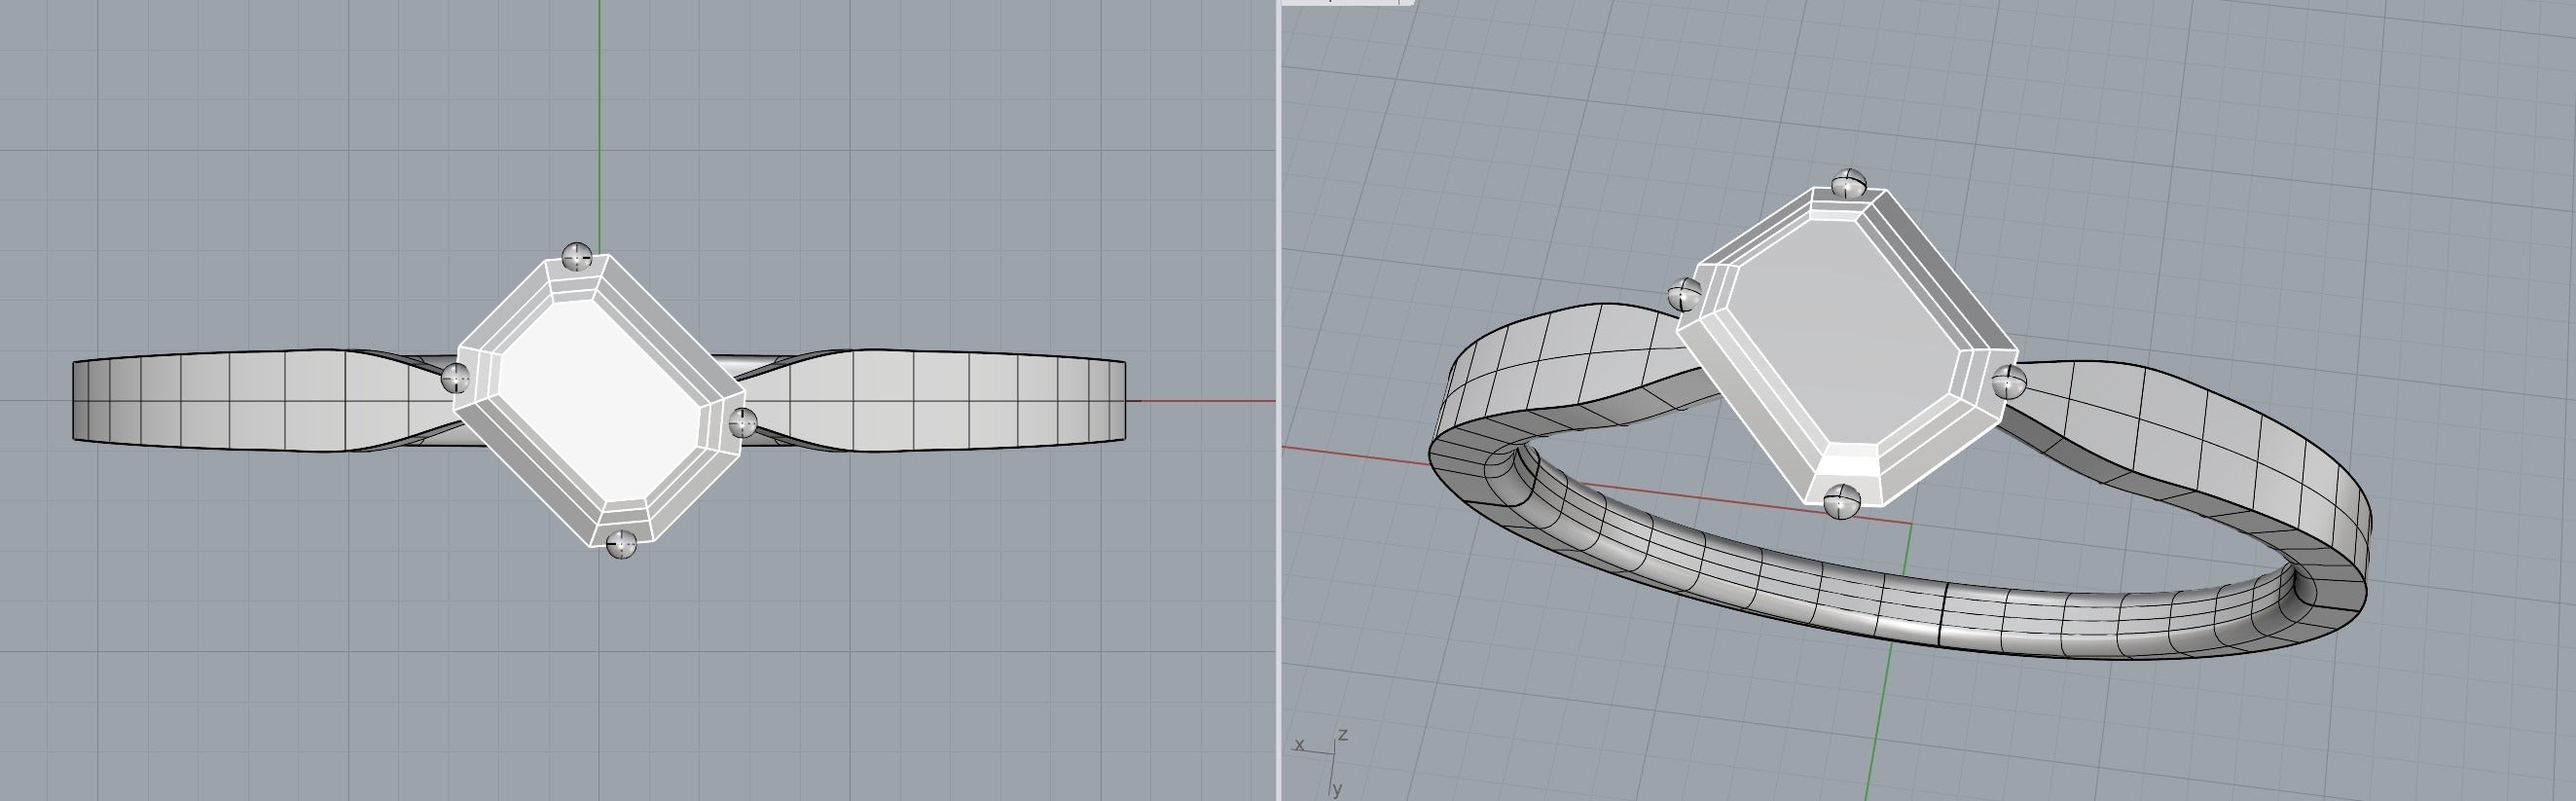The height and width of the screenshot is (801, 2576).
Task: Click the divider between the two viewports
Action: pos(1279,400)
